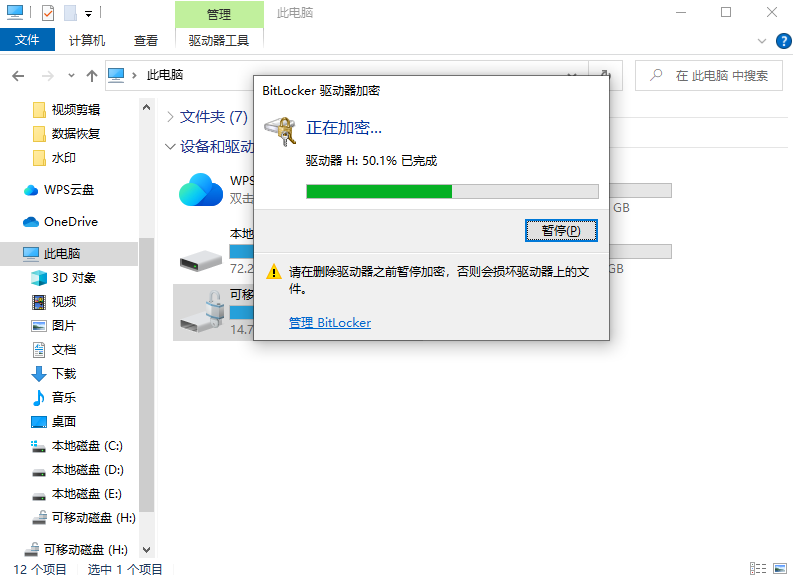
Task: Click the WPS cloud drive icon
Action: 201,190
